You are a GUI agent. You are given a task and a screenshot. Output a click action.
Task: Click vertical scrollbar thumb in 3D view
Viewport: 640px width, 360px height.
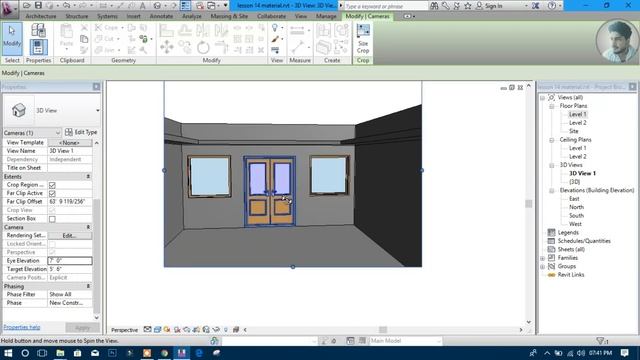529,203
